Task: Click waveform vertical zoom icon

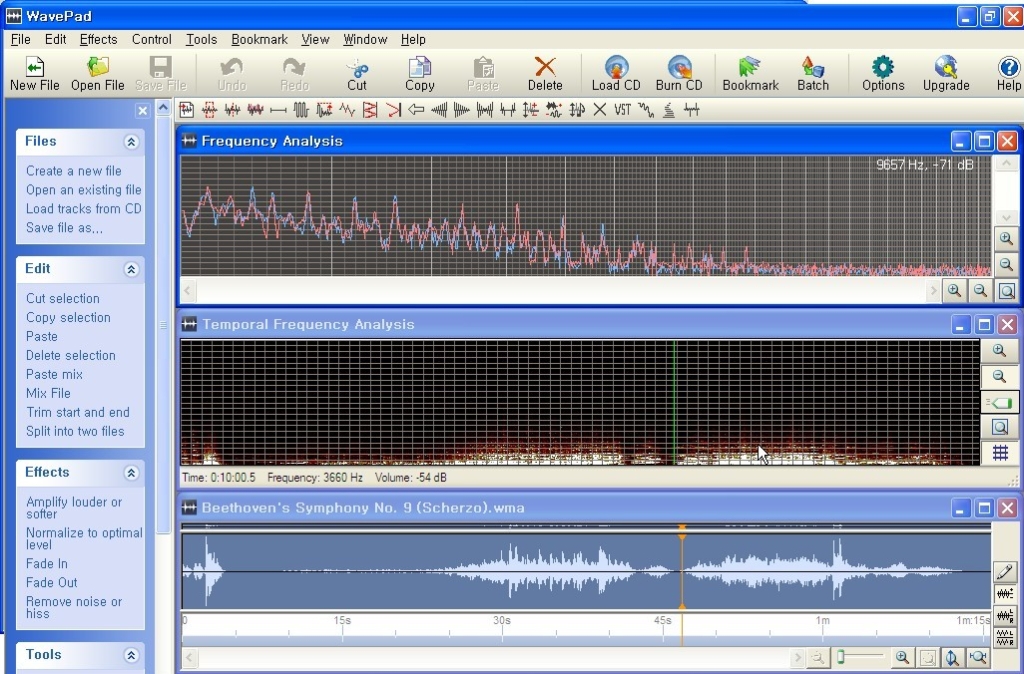Action: 952,658
